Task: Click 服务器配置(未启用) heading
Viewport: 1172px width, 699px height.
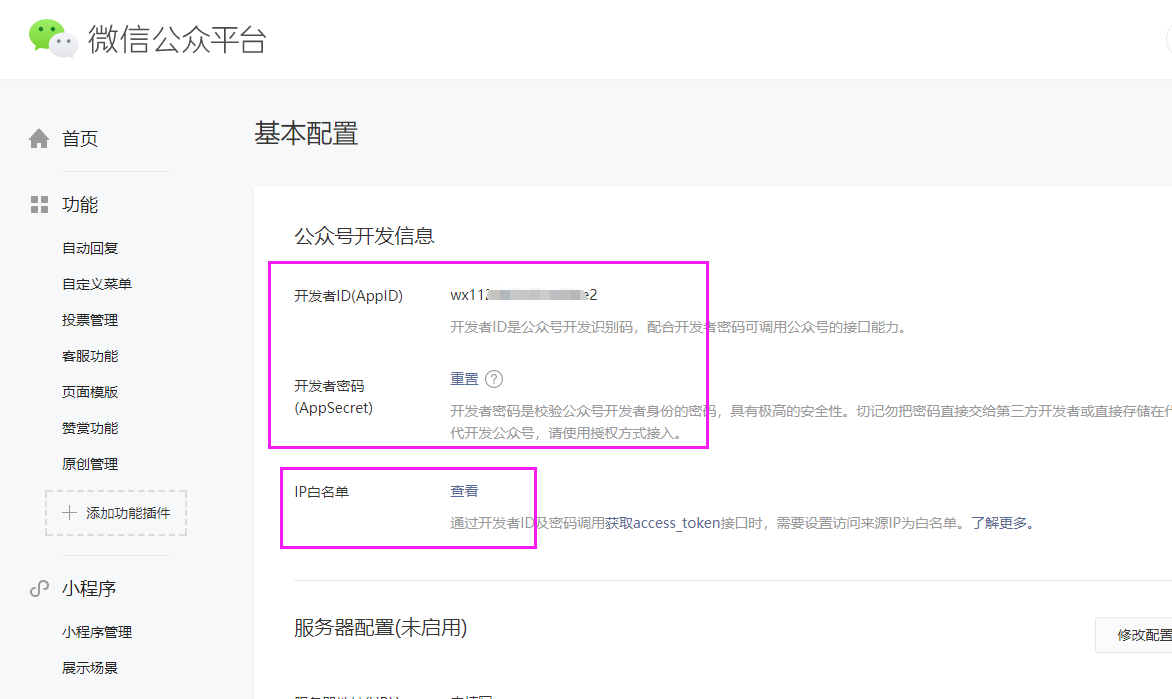Action: pyautogui.click(x=380, y=628)
